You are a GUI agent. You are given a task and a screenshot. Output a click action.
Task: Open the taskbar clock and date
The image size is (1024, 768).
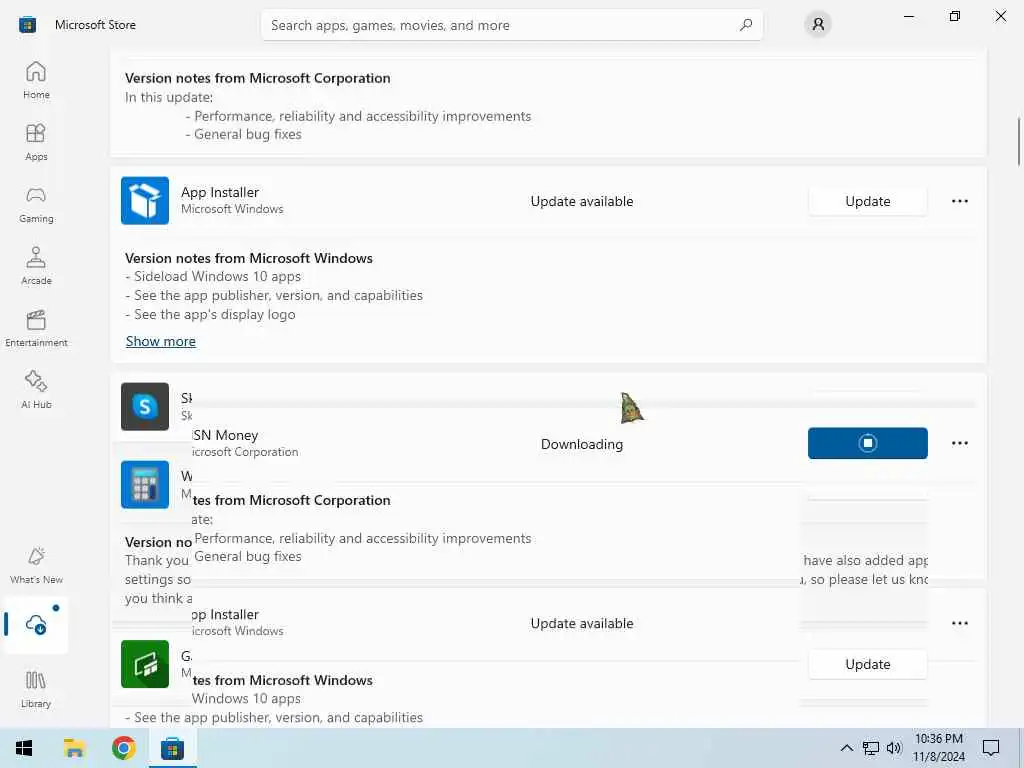938,748
